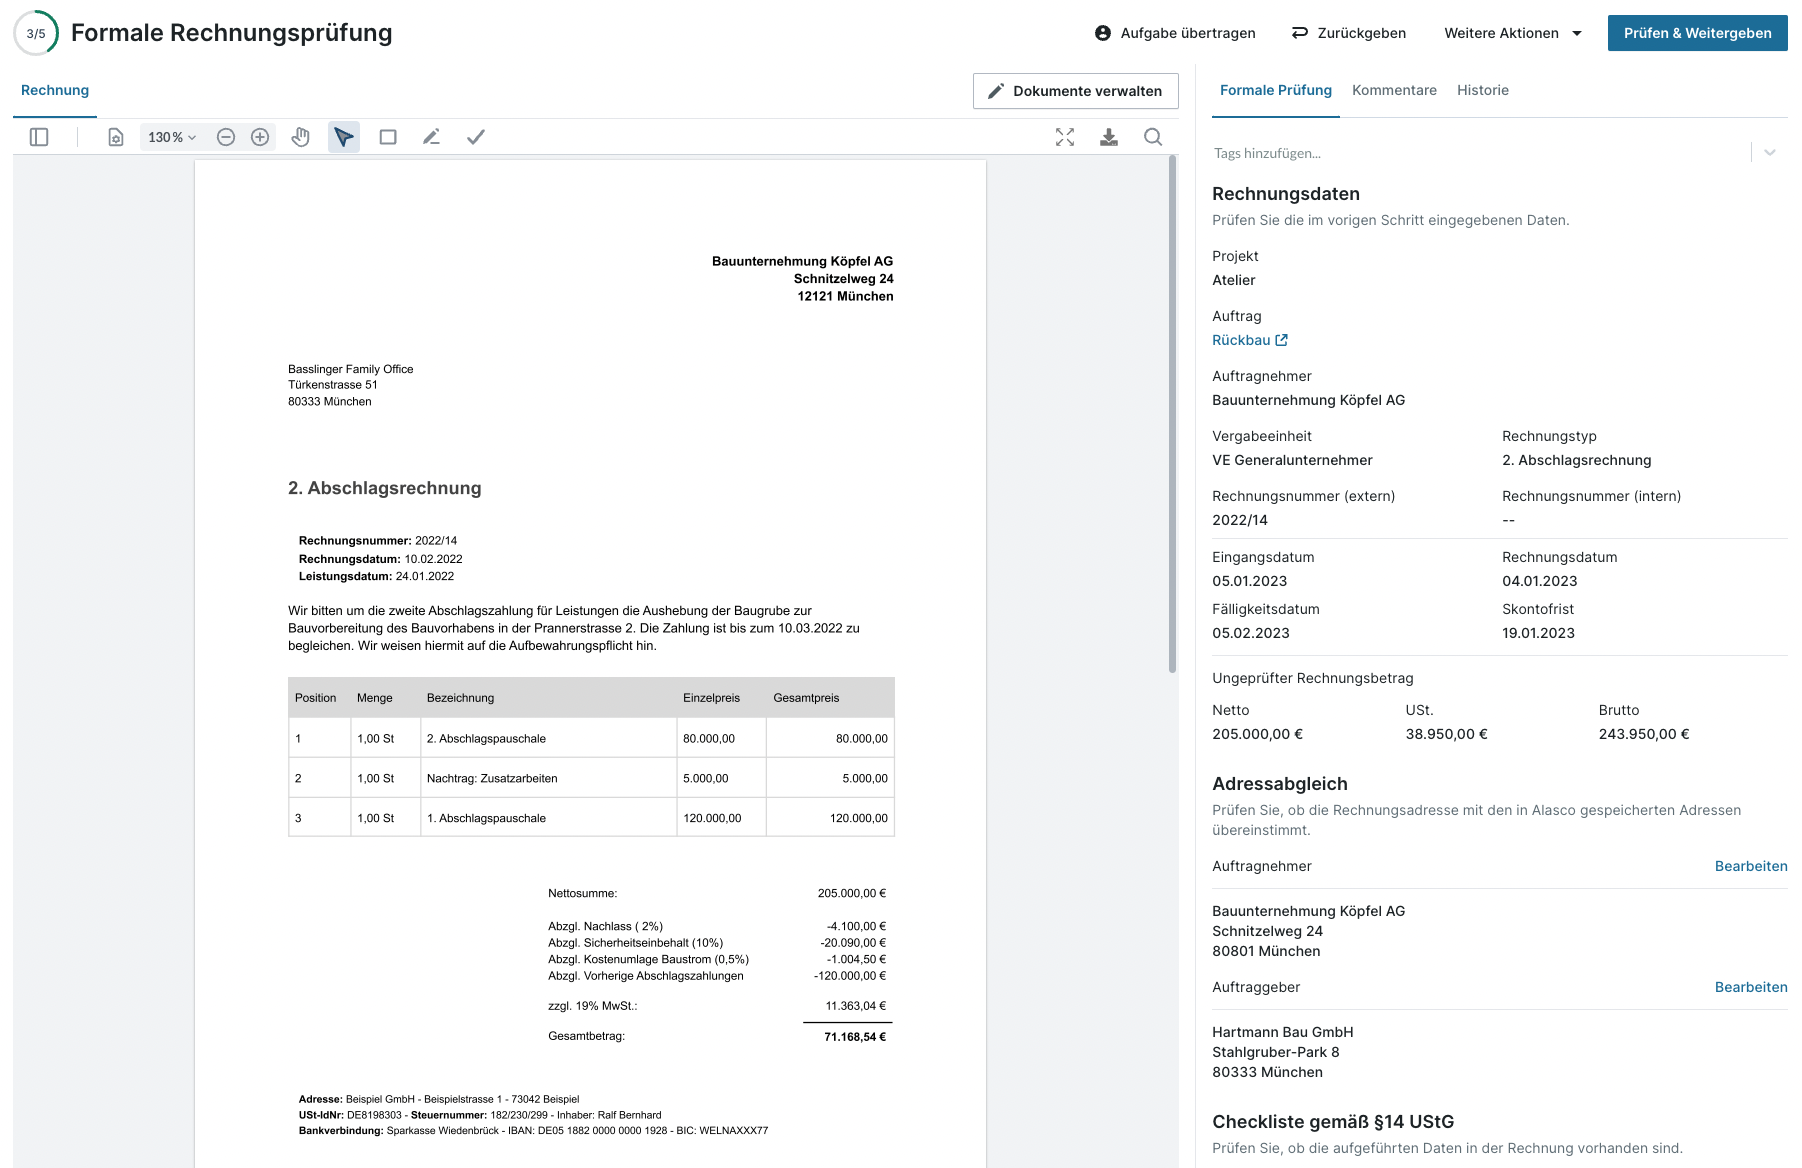Click the Prüfen & Weitergeben button

[1697, 33]
